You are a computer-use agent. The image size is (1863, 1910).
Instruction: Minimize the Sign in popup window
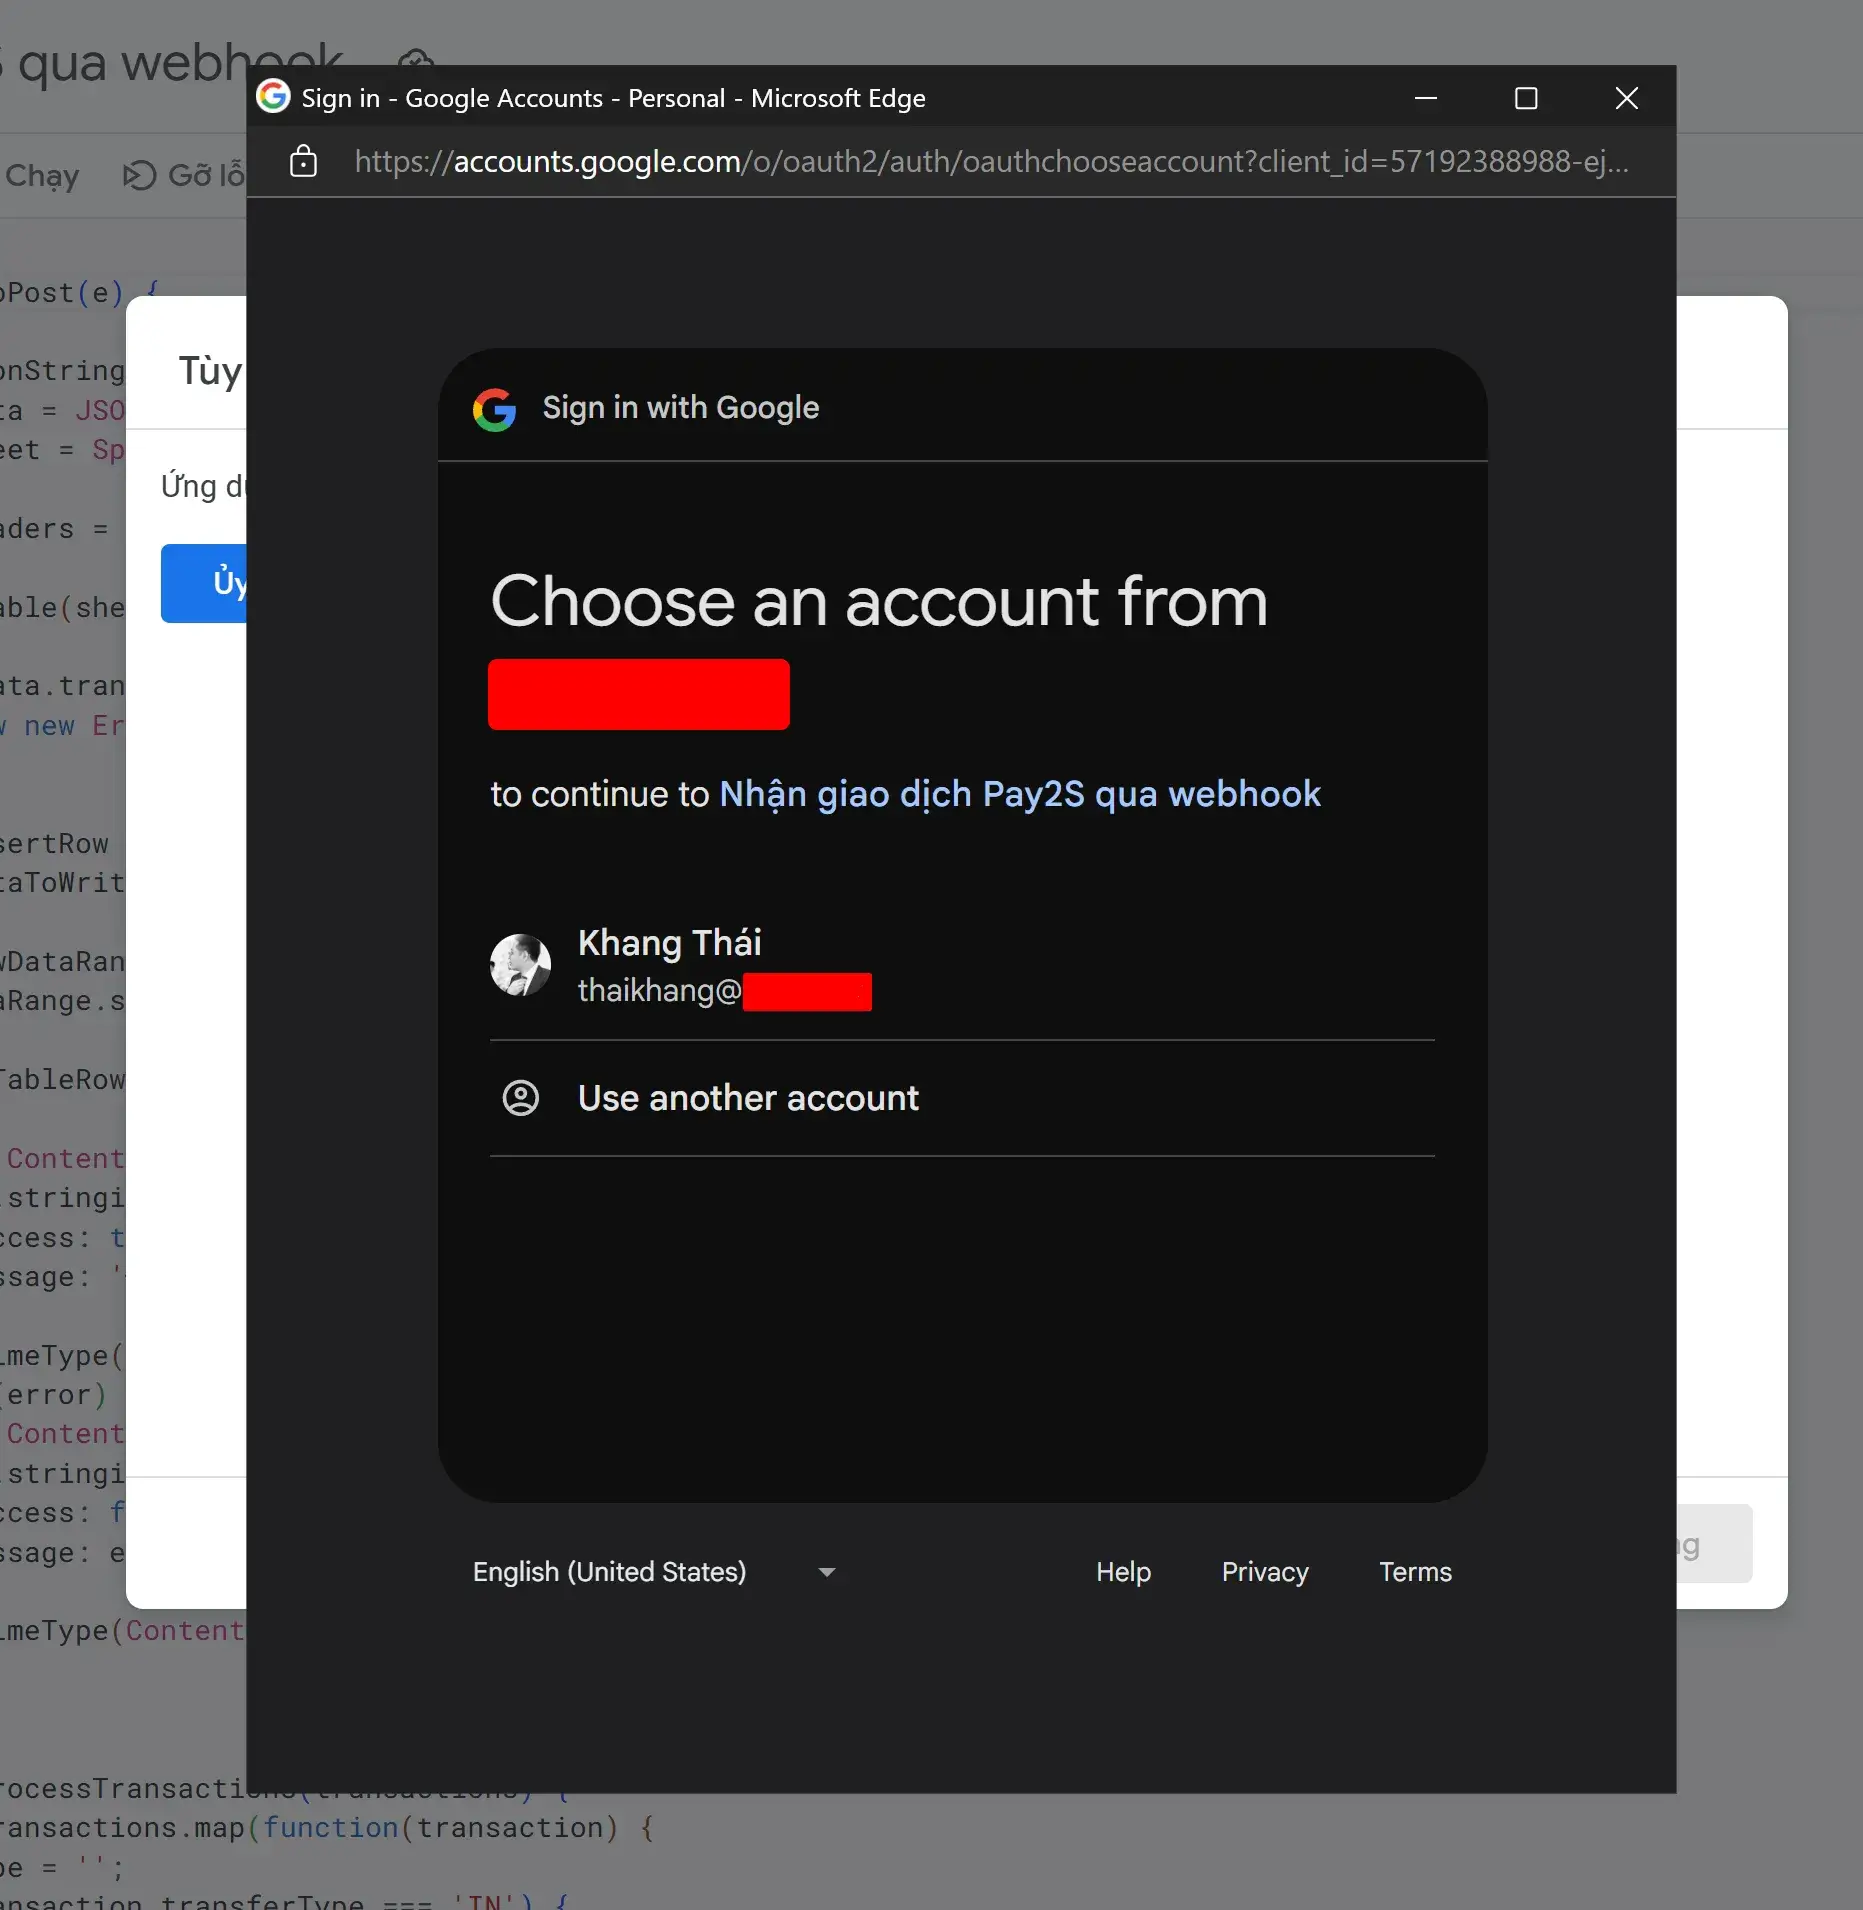(x=1426, y=98)
